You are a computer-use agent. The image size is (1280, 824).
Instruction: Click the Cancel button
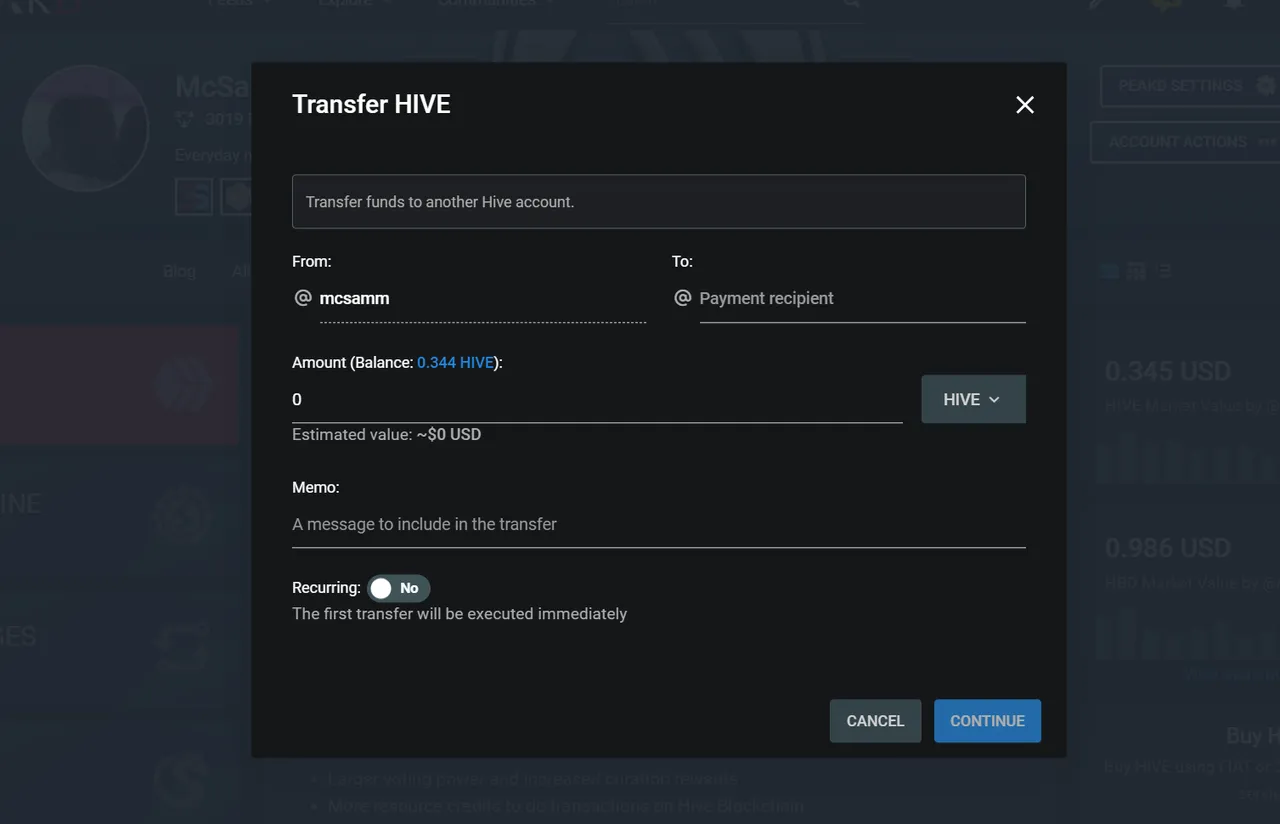tap(875, 721)
